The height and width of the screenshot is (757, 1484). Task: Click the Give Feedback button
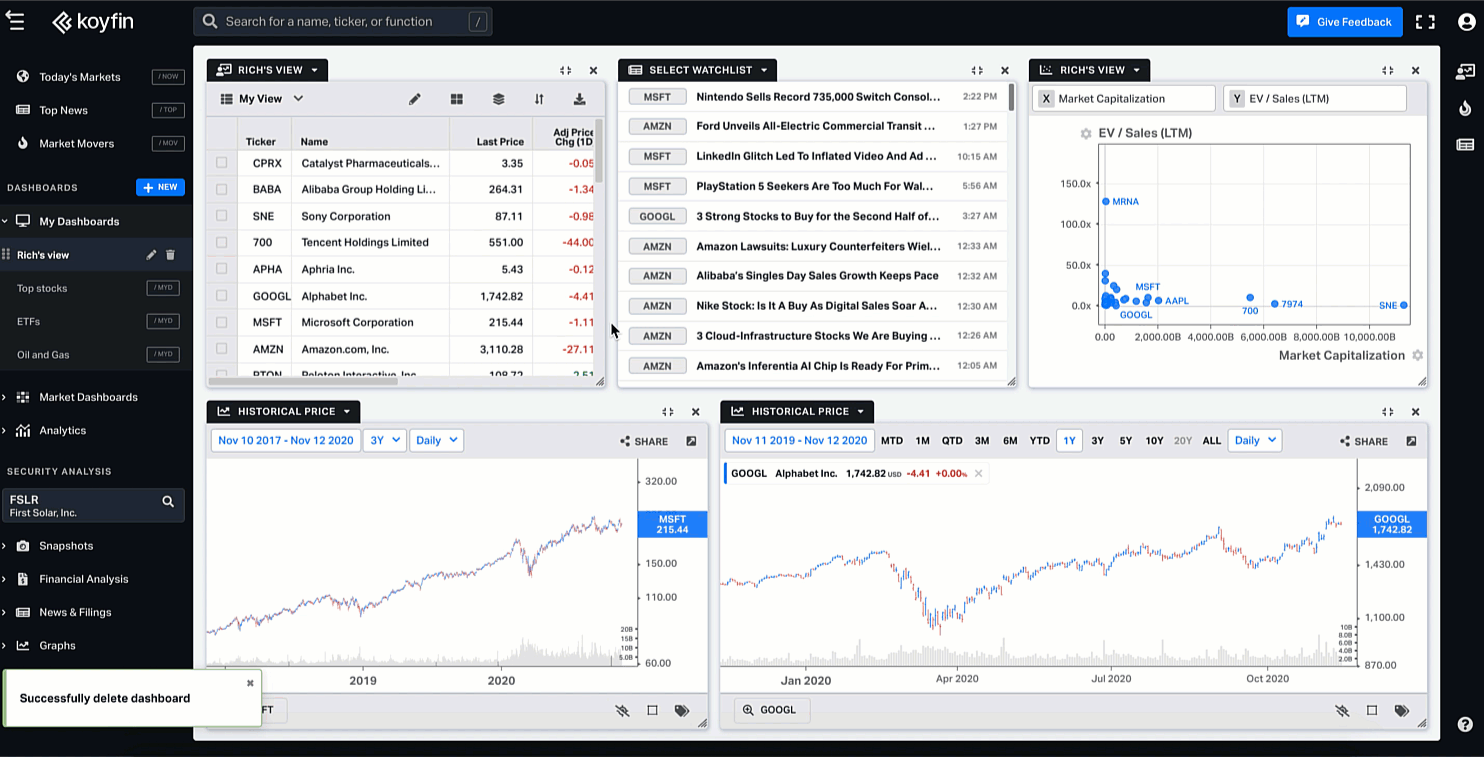(x=1345, y=22)
